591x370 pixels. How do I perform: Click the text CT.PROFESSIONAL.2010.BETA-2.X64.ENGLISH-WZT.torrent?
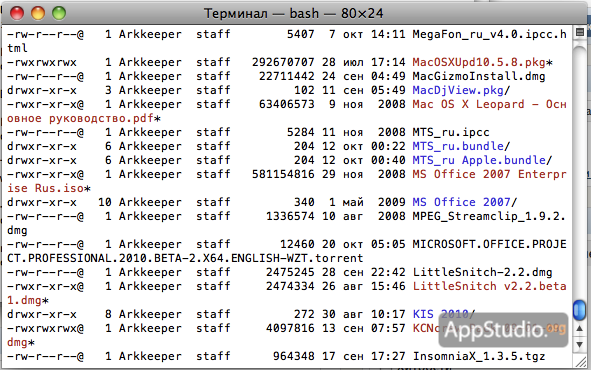pos(185,258)
